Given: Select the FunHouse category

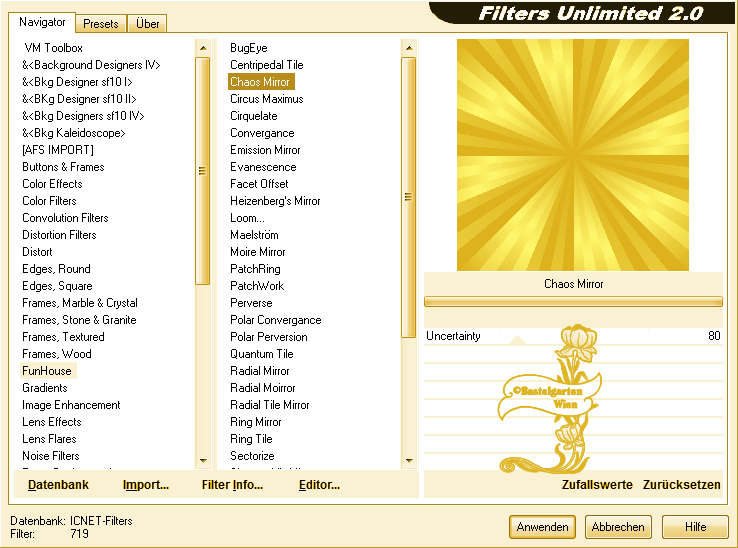Looking at the screenshot, I should (x=47, y=371).
